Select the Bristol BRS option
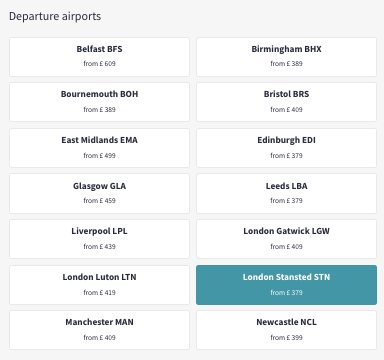Screen dimensions: 384x360 286,102
